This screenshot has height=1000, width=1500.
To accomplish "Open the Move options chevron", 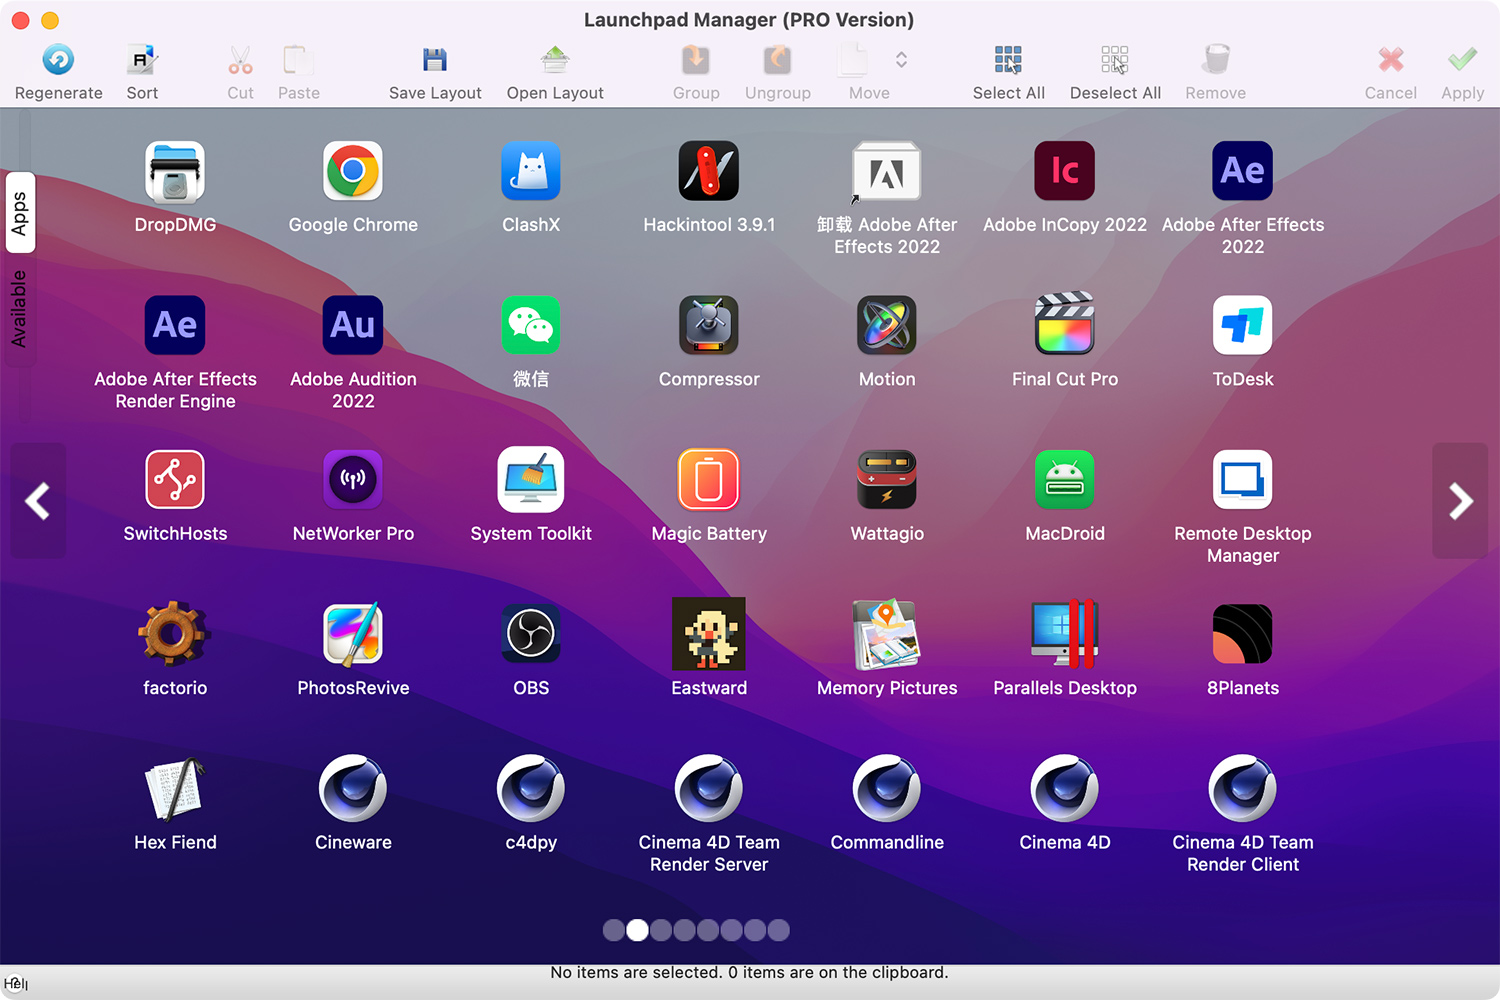I will pos(901,60).
